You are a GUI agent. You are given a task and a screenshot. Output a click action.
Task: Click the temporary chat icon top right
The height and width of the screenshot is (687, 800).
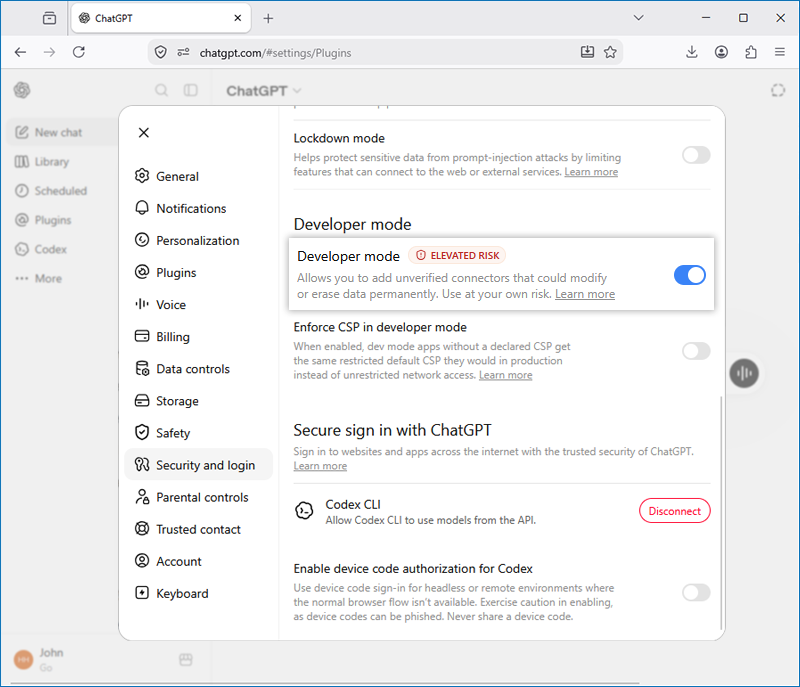[x=778, y=90]
